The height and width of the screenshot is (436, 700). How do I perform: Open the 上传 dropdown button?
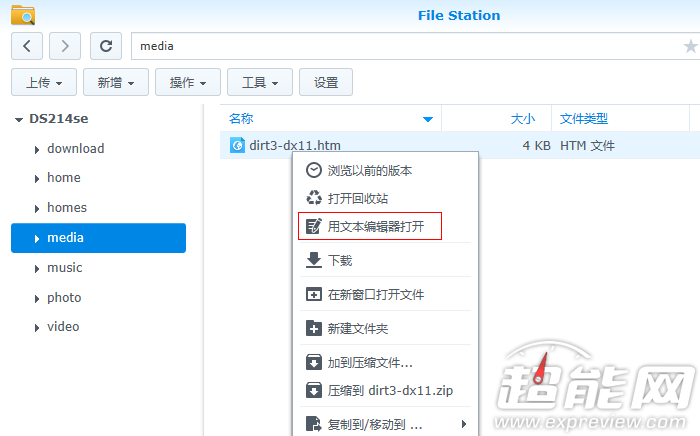pos(44,82)
